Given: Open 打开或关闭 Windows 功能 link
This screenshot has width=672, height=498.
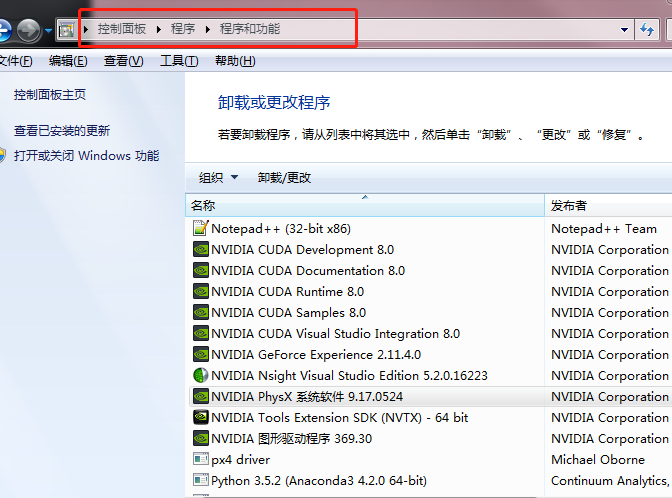Looking at the screenshot, I should click(87, 155).
